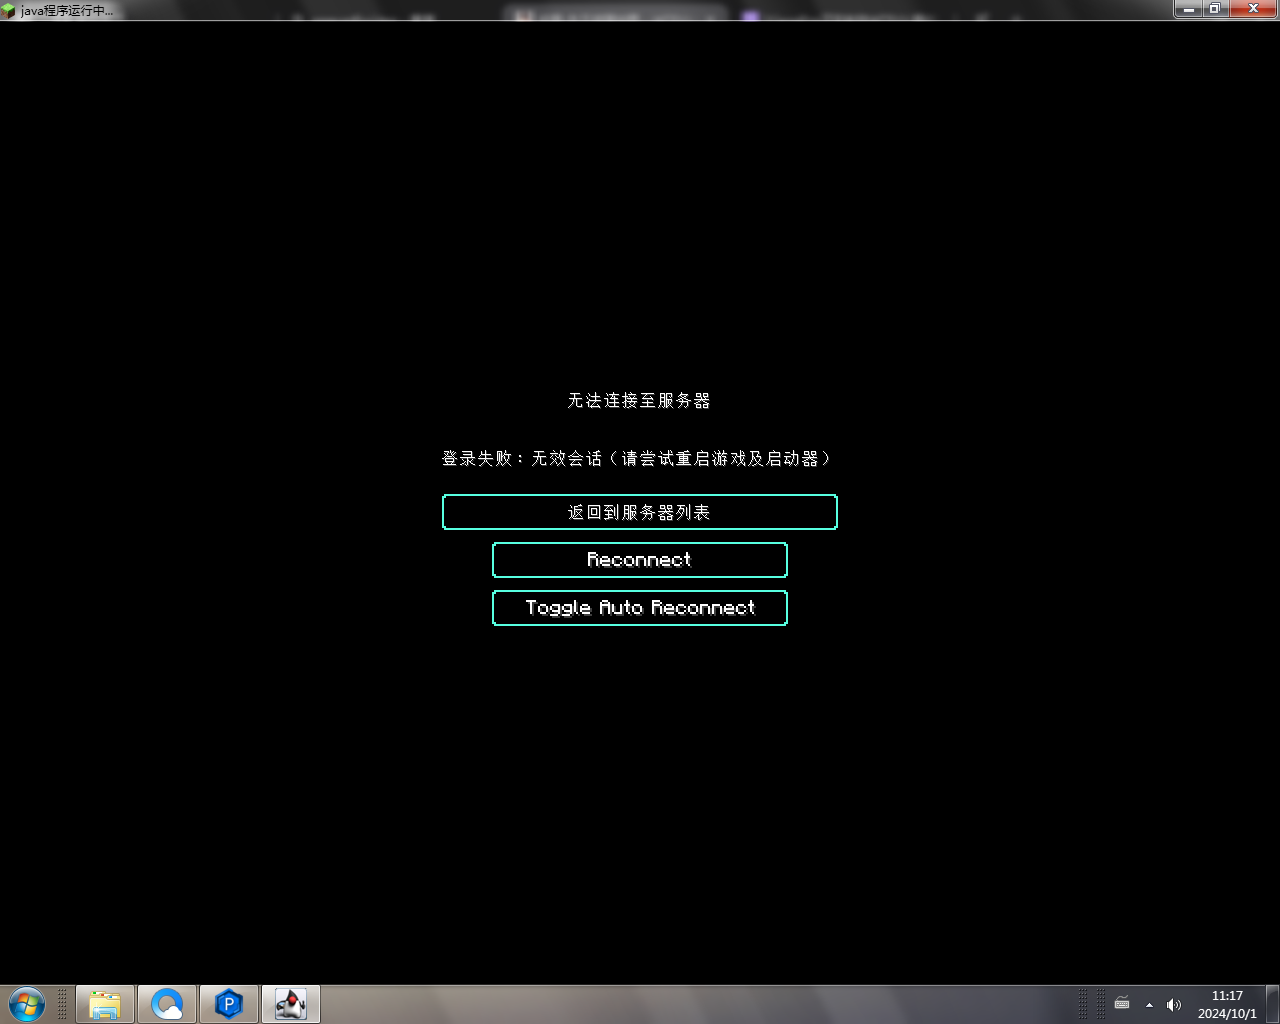Screen dimensions: 1280x1024
Task: Click the java程序运行中 window title icon
Action: pyautogui.click(x=8, y=10)
